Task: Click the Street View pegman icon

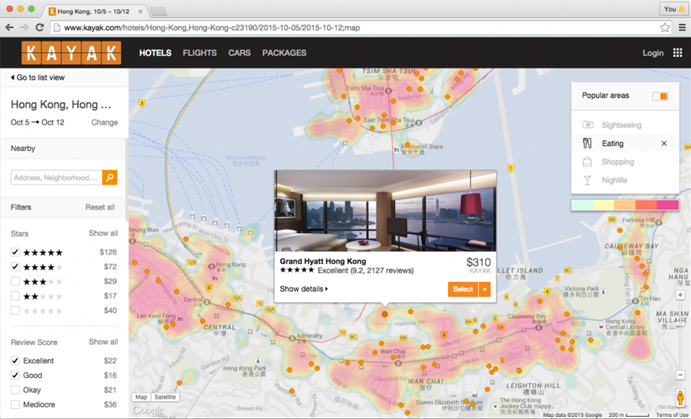Action: click(x=680, y=397)
